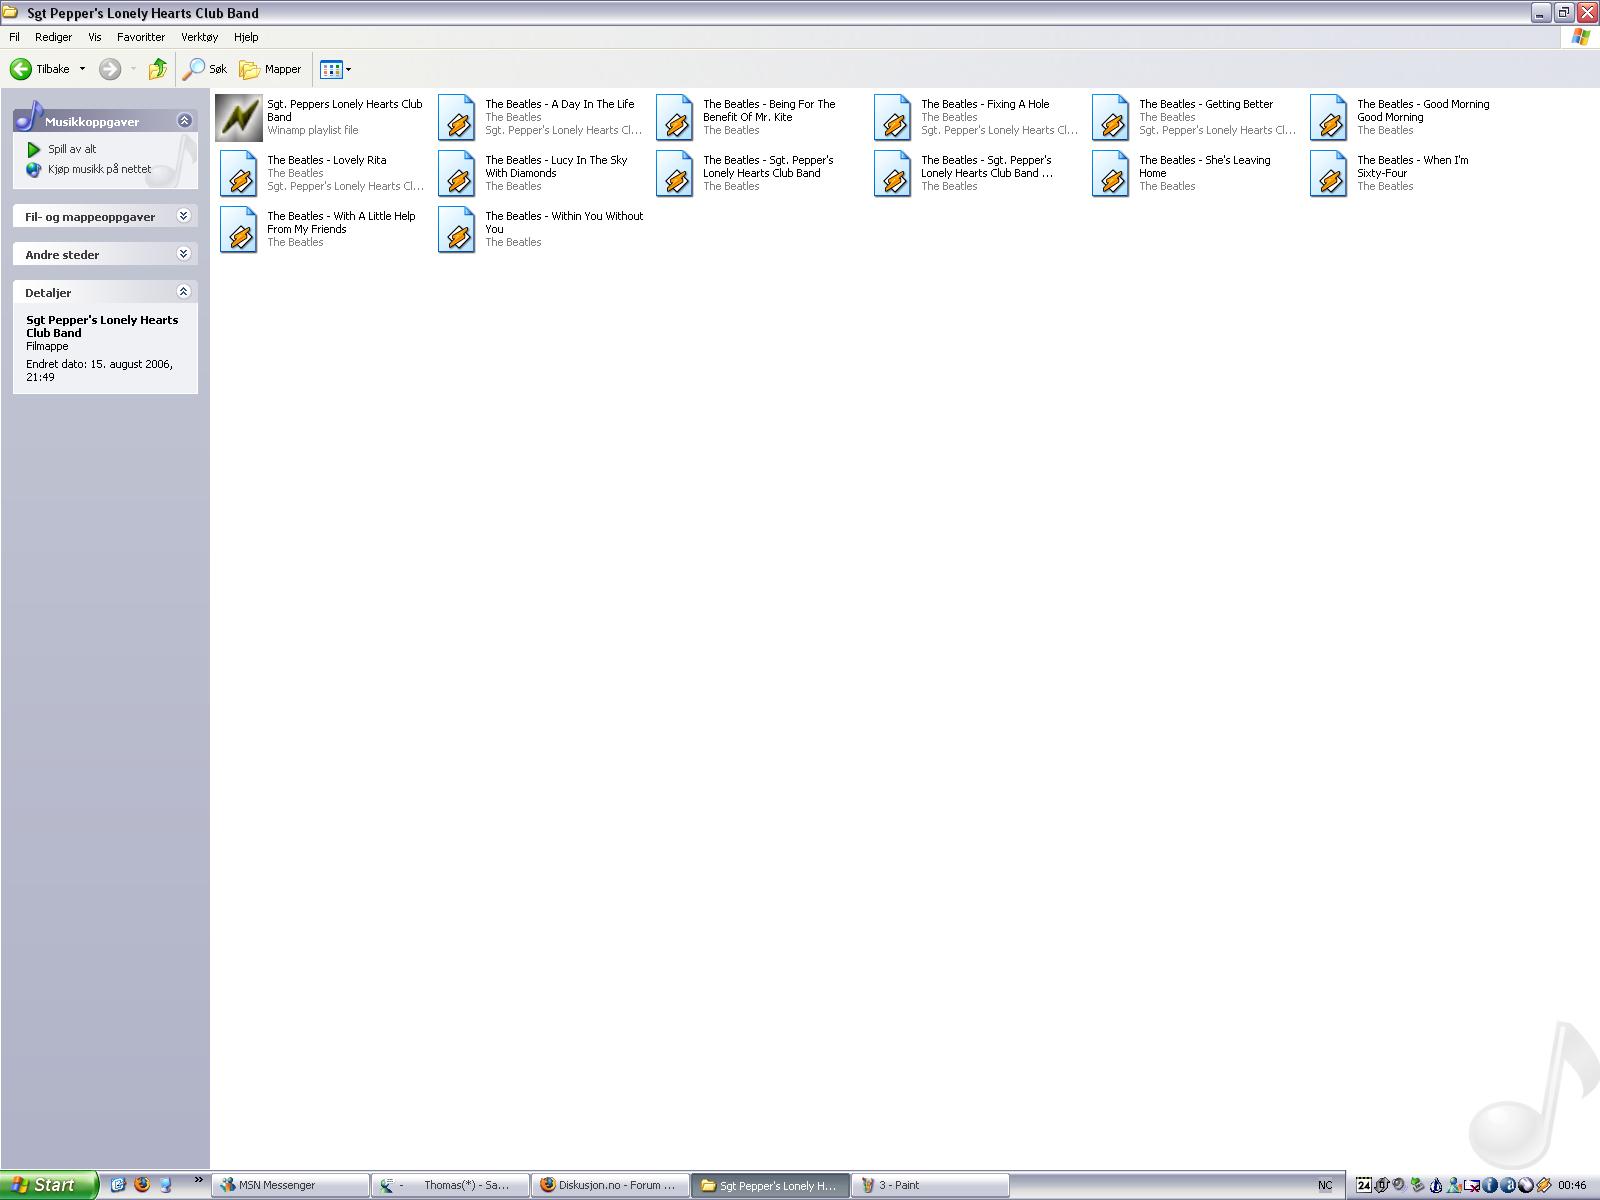The height and width of the screenshot is (1200, 1600).
Task: Expand the Fil- og mappeoppgaver panel
Action: coord(184,216)
